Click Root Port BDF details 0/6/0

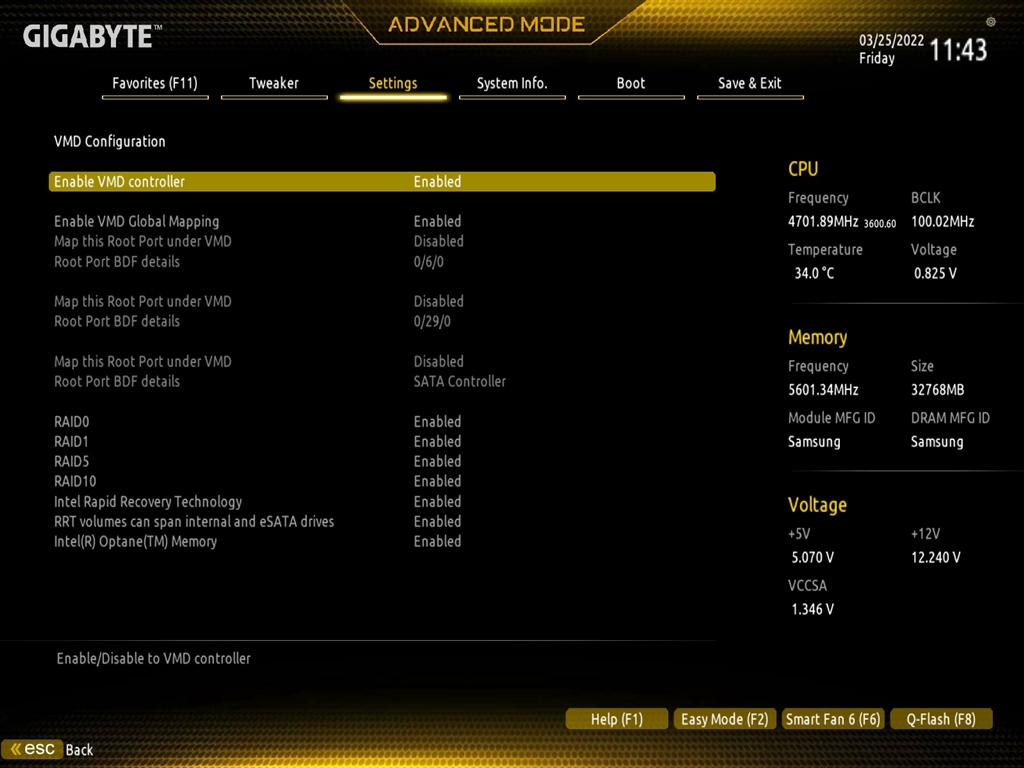[x=428, y=261]
